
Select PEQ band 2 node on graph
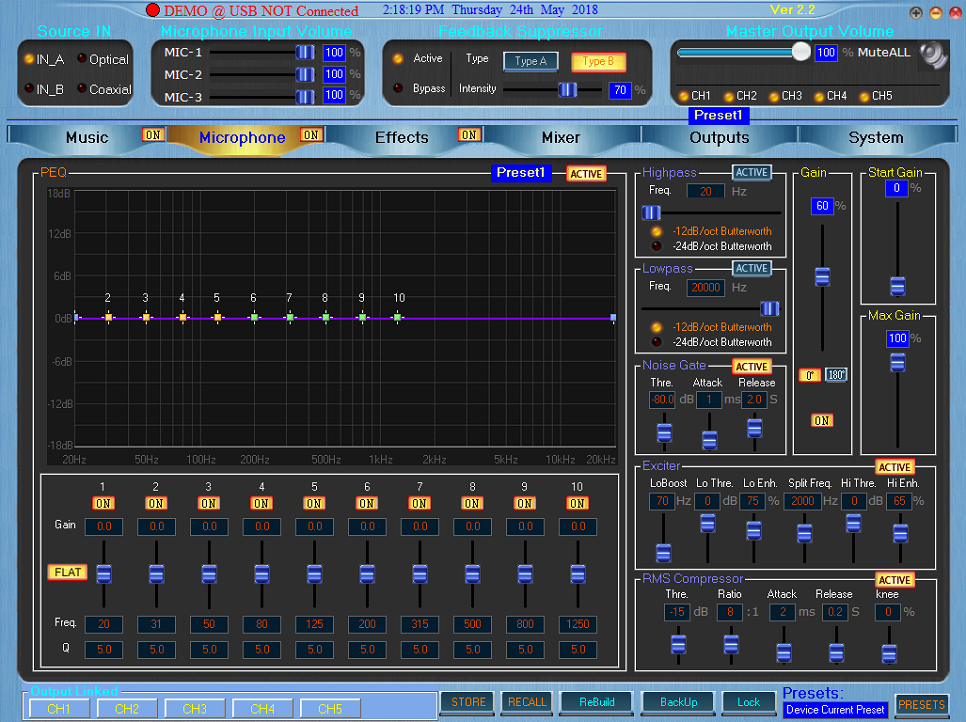point(108,318)
